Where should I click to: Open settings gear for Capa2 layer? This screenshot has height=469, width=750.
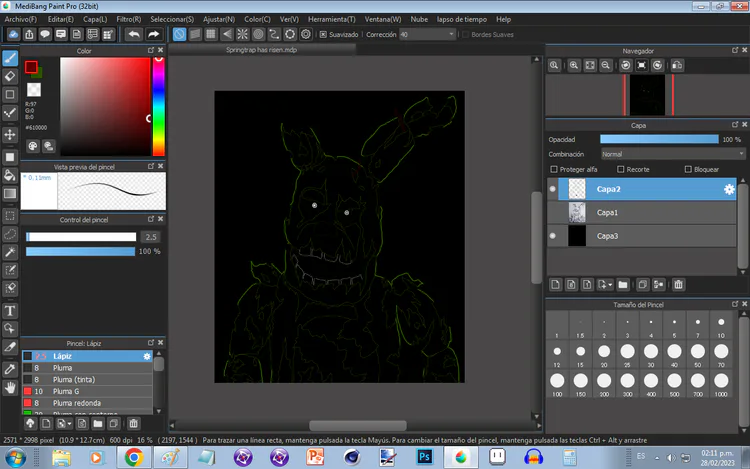729,189
